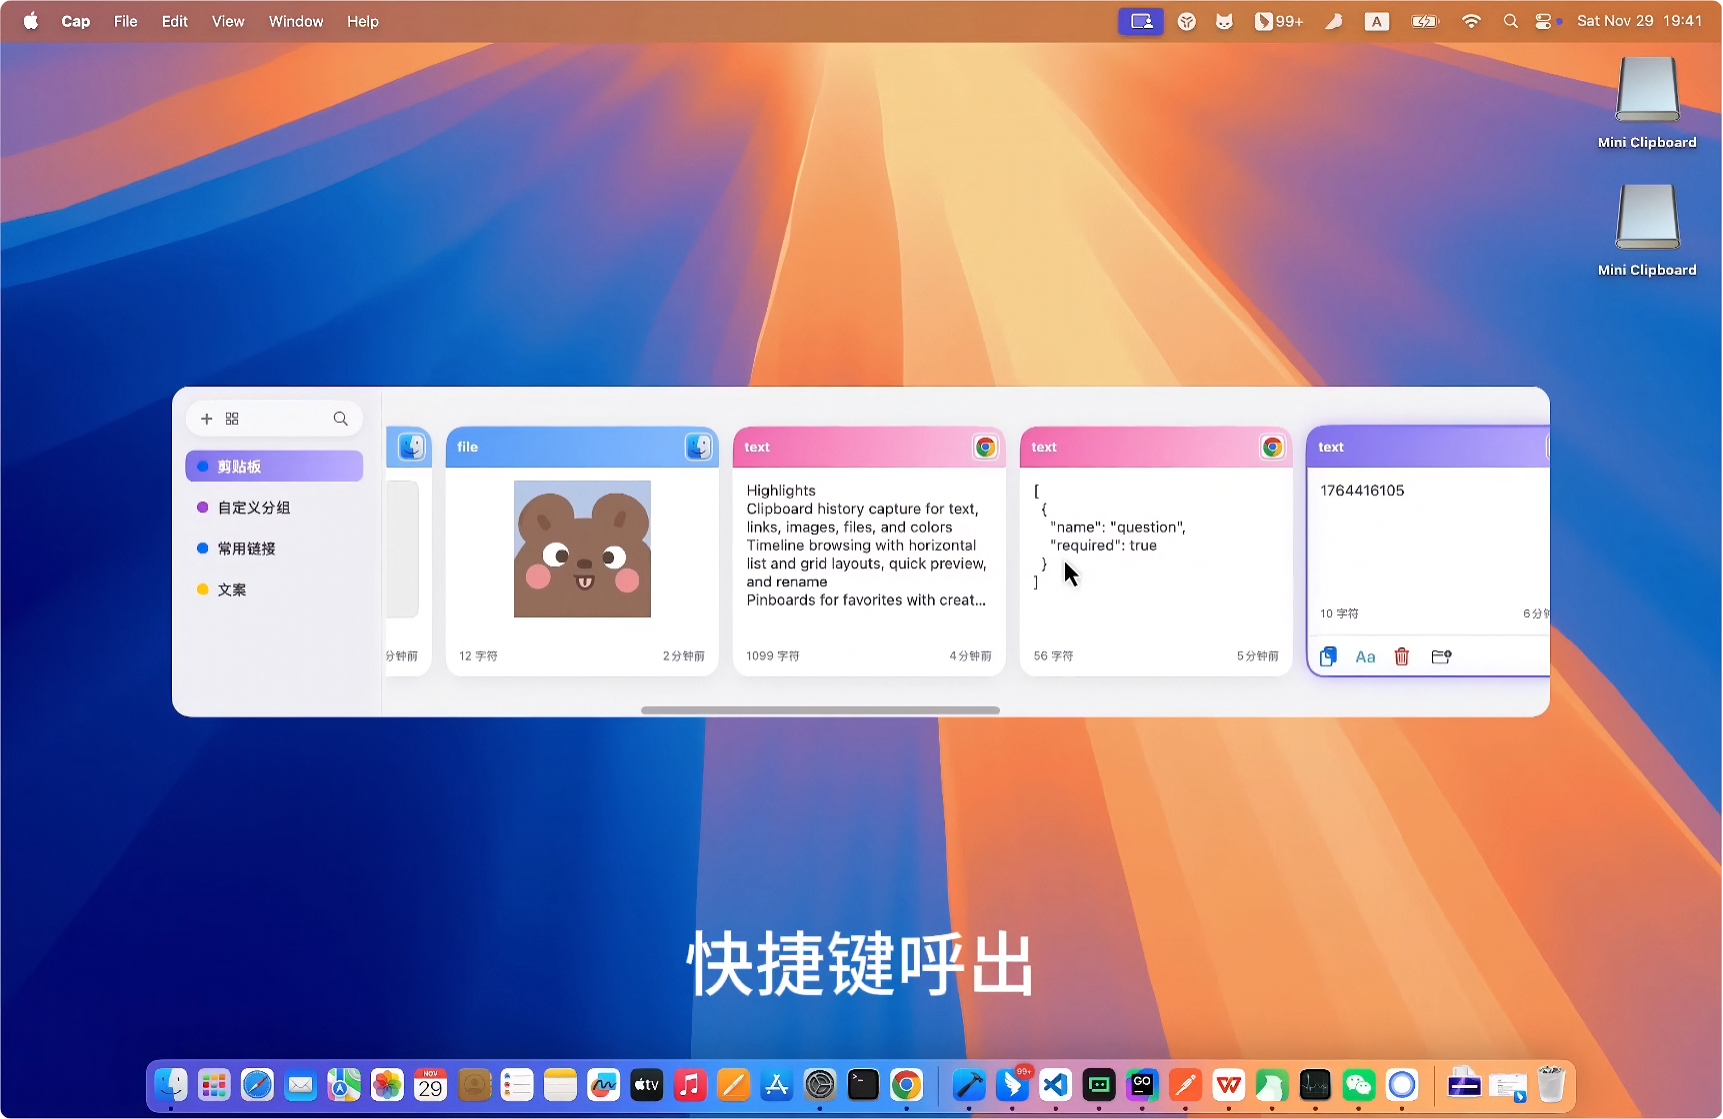Open the Window menu in the menu bar
The image size is (1723, 1119).
(x=295, y=20)
